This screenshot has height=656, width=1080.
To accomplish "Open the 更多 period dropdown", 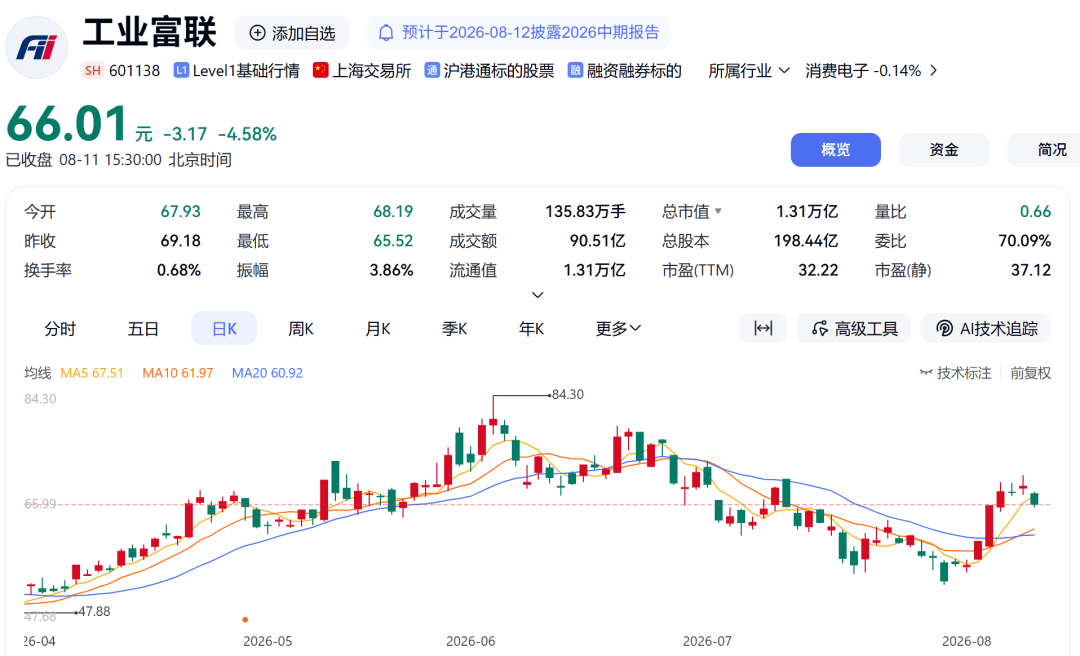I will (x=619, y=329).
